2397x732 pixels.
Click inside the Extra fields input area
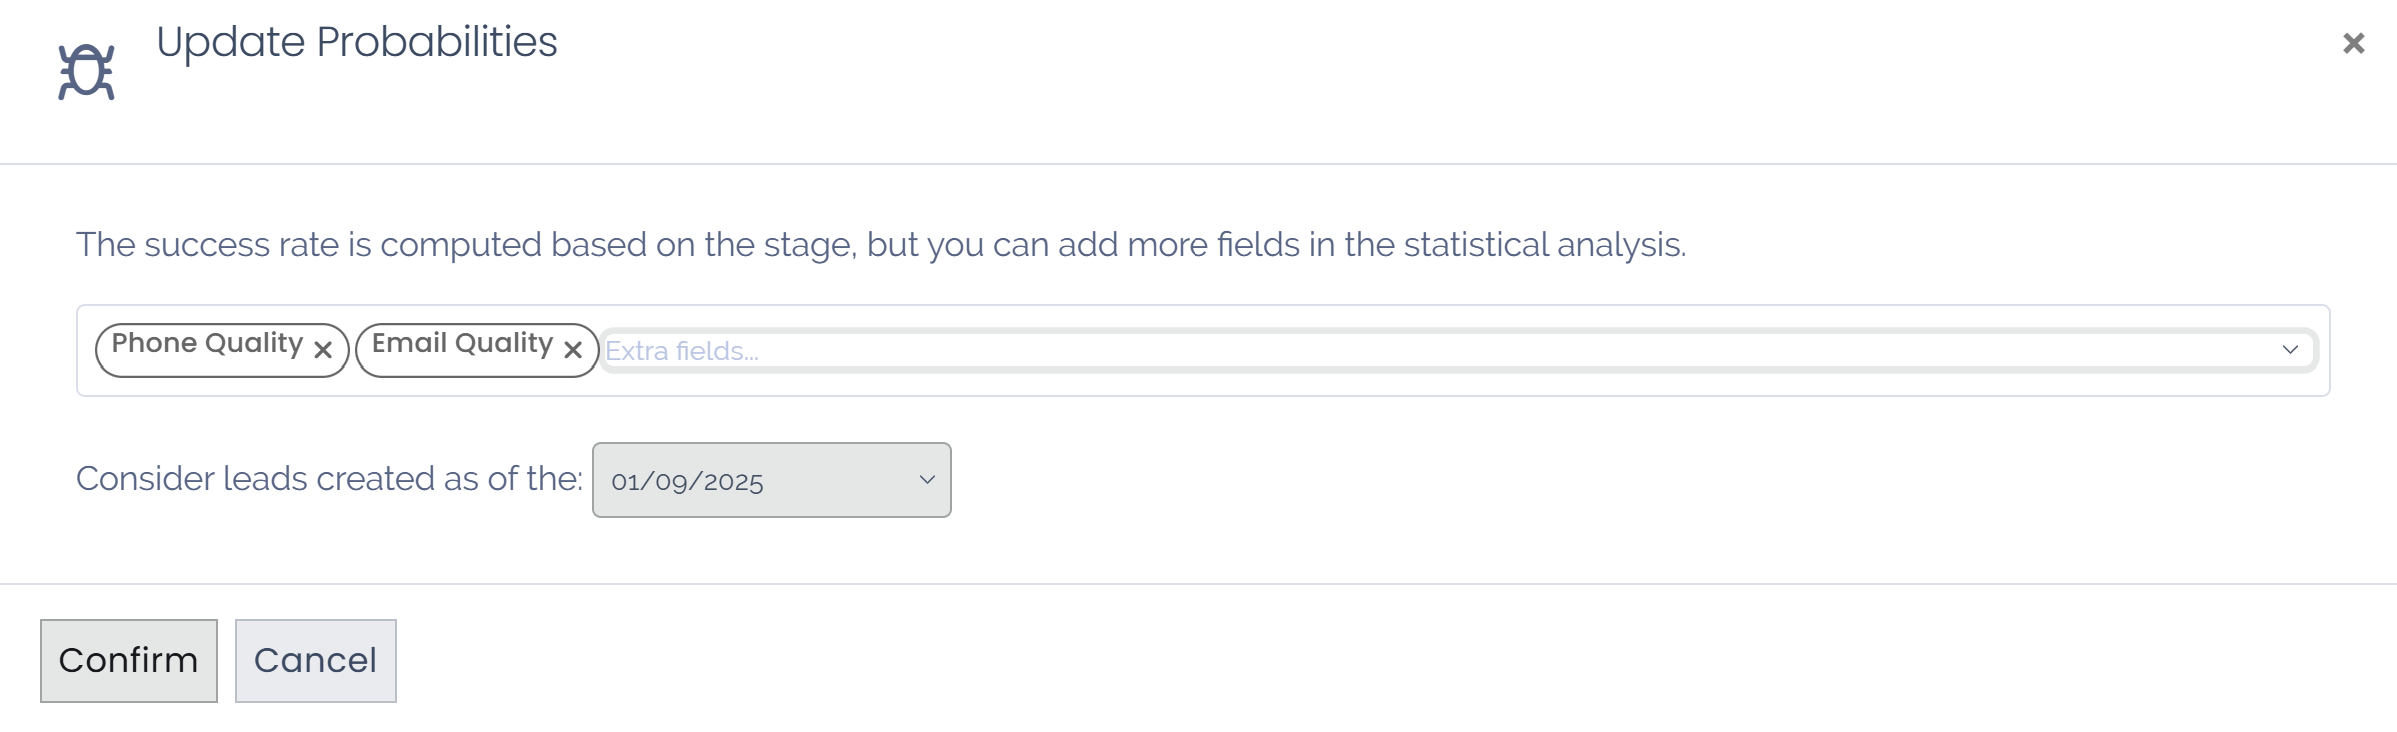pos(1000,349)
